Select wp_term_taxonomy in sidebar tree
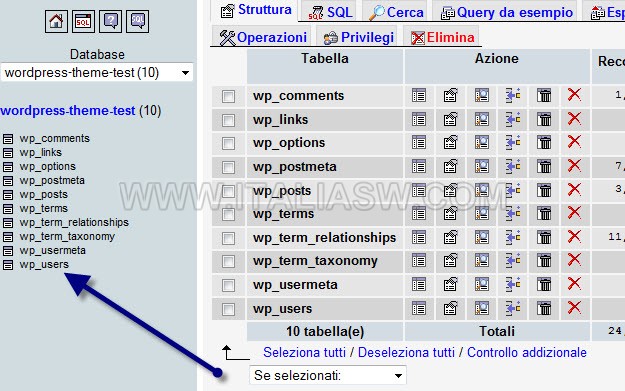 67,236
